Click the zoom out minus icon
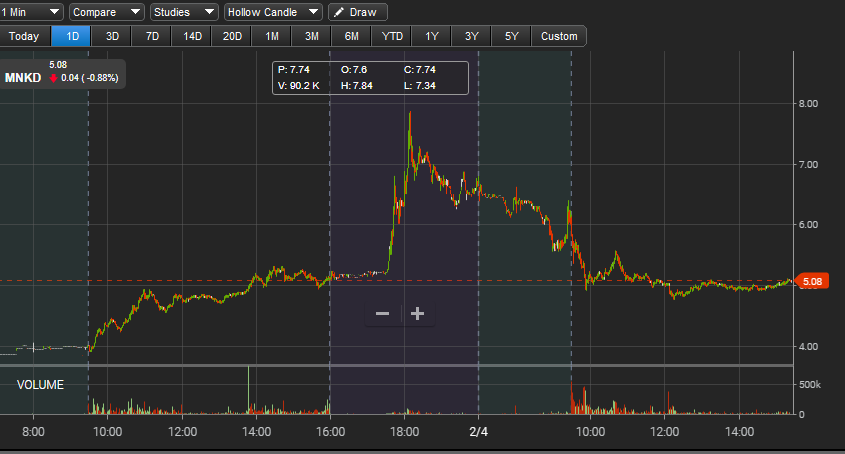845x454 pixels. 382,314
